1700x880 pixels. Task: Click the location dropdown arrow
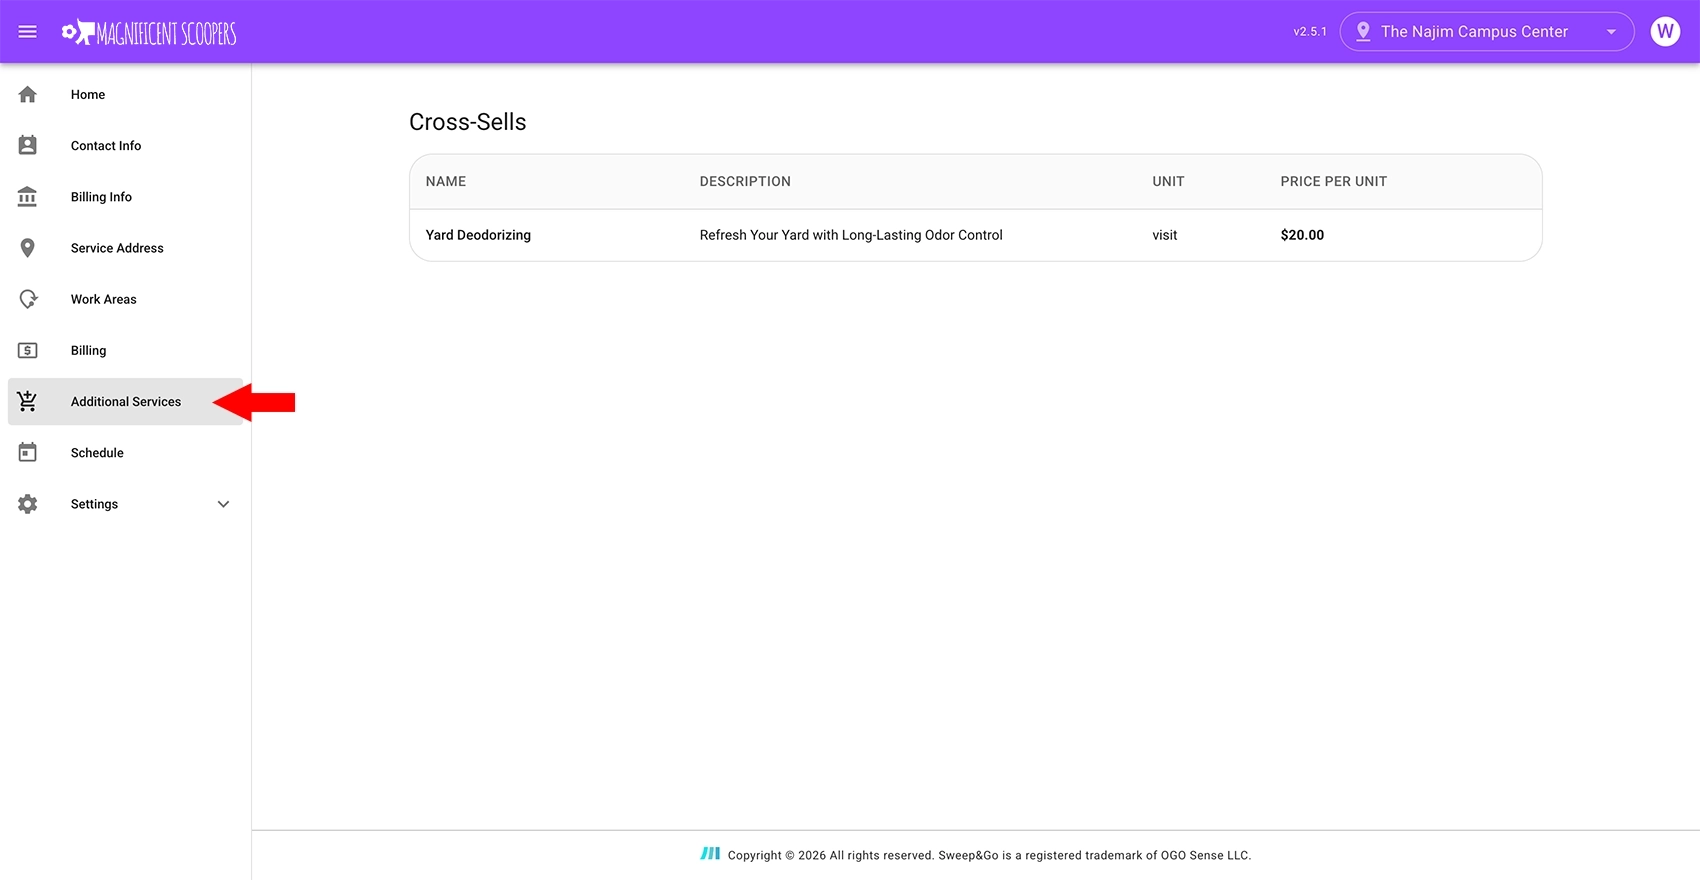[x=1611, y=32]
